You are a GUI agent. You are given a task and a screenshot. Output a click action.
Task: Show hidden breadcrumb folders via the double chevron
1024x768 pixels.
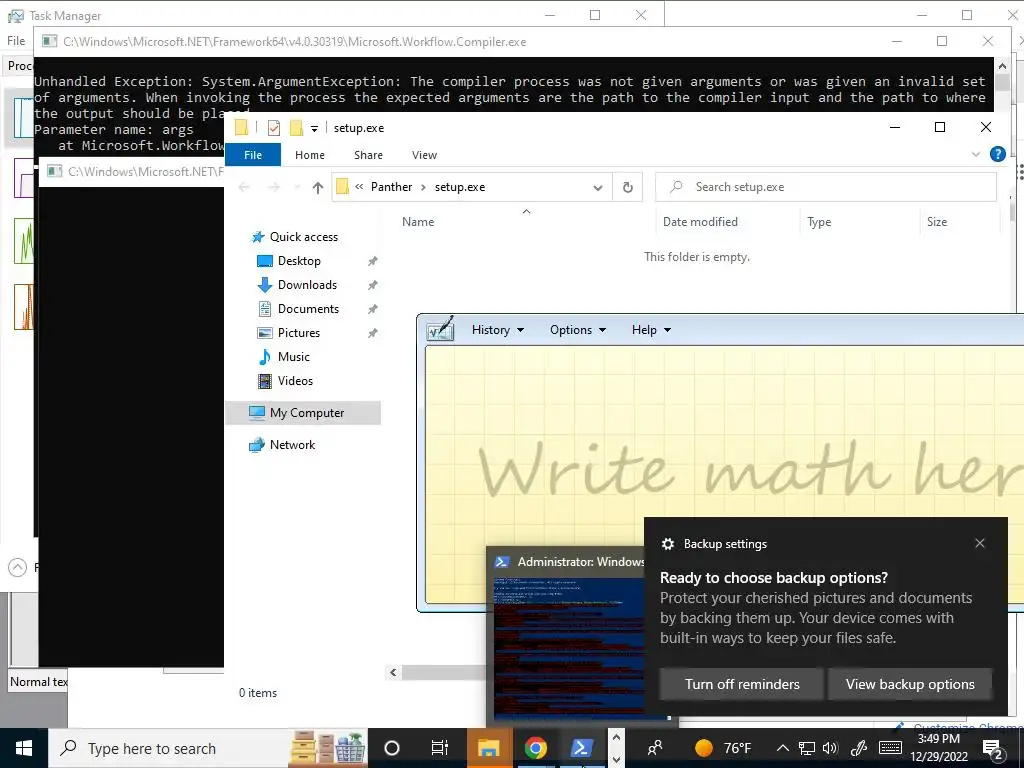[x=359, y=187]
